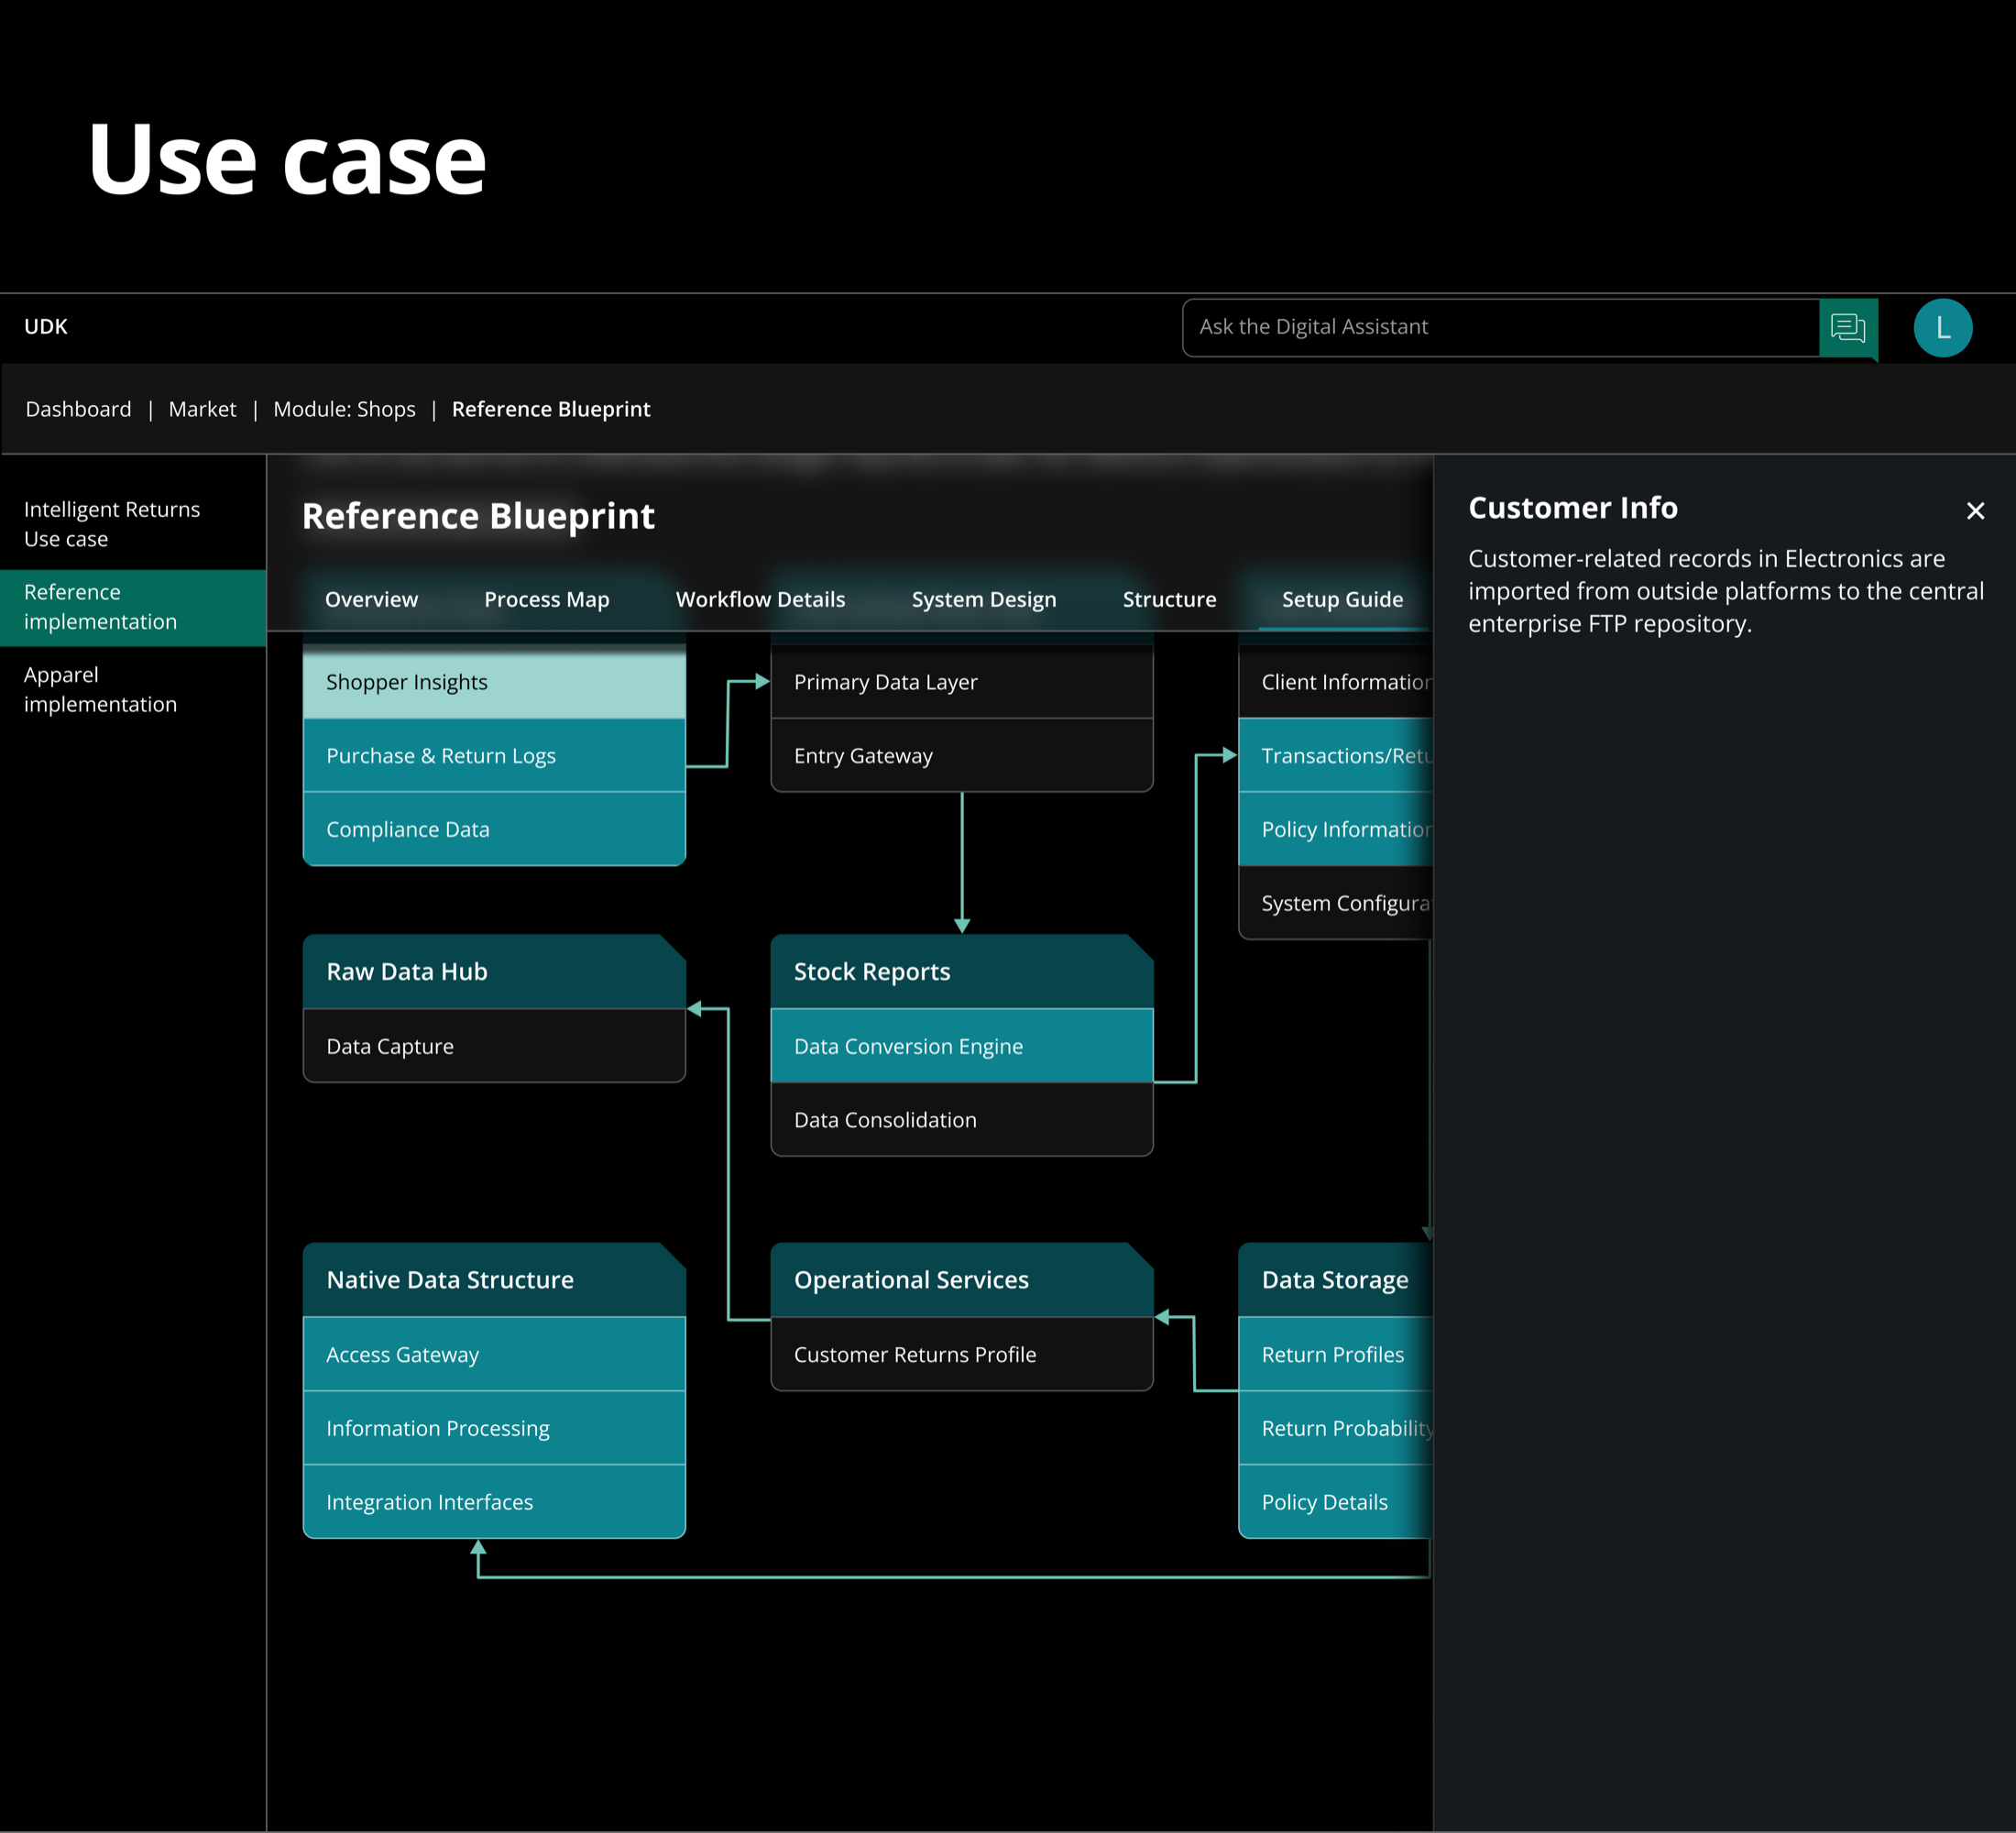Select the Transactions/Returns item
Image resolution: width=2016 pixels, height=1833 pixels.
coord(1336,756)
